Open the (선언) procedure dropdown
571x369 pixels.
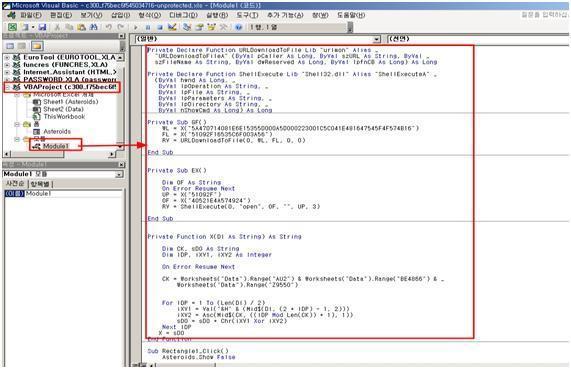(478, 39)
